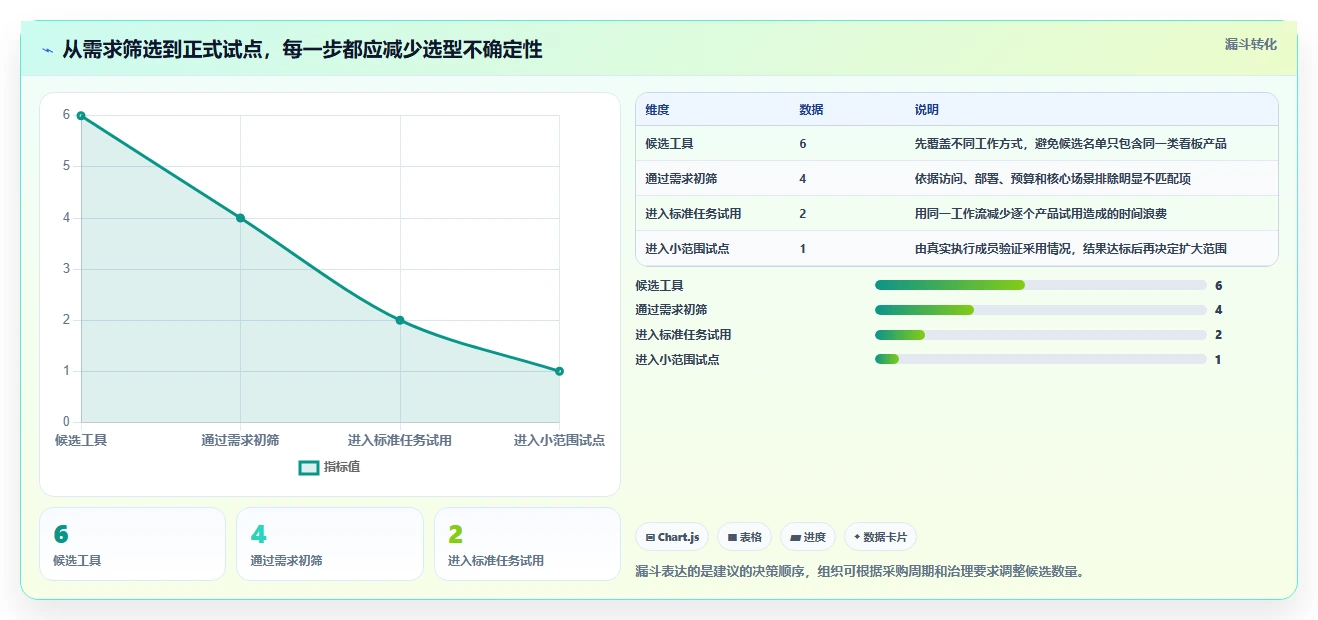
Task: Click the description starting 先覆盖不同工作方式
Action: click(1070, 144)
